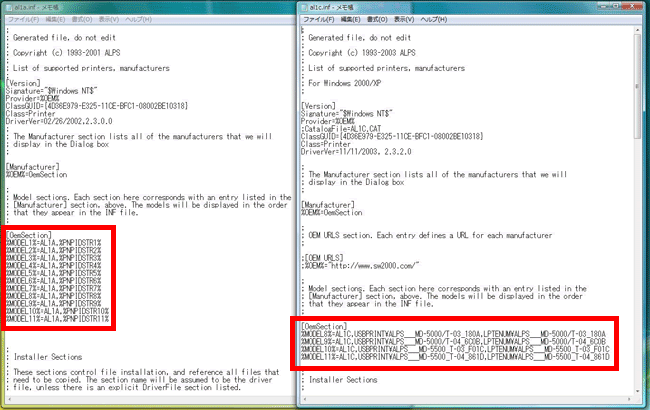
Task: Open ヘルプ(H) menu in al1a.inf window
Action: point(138,19)
